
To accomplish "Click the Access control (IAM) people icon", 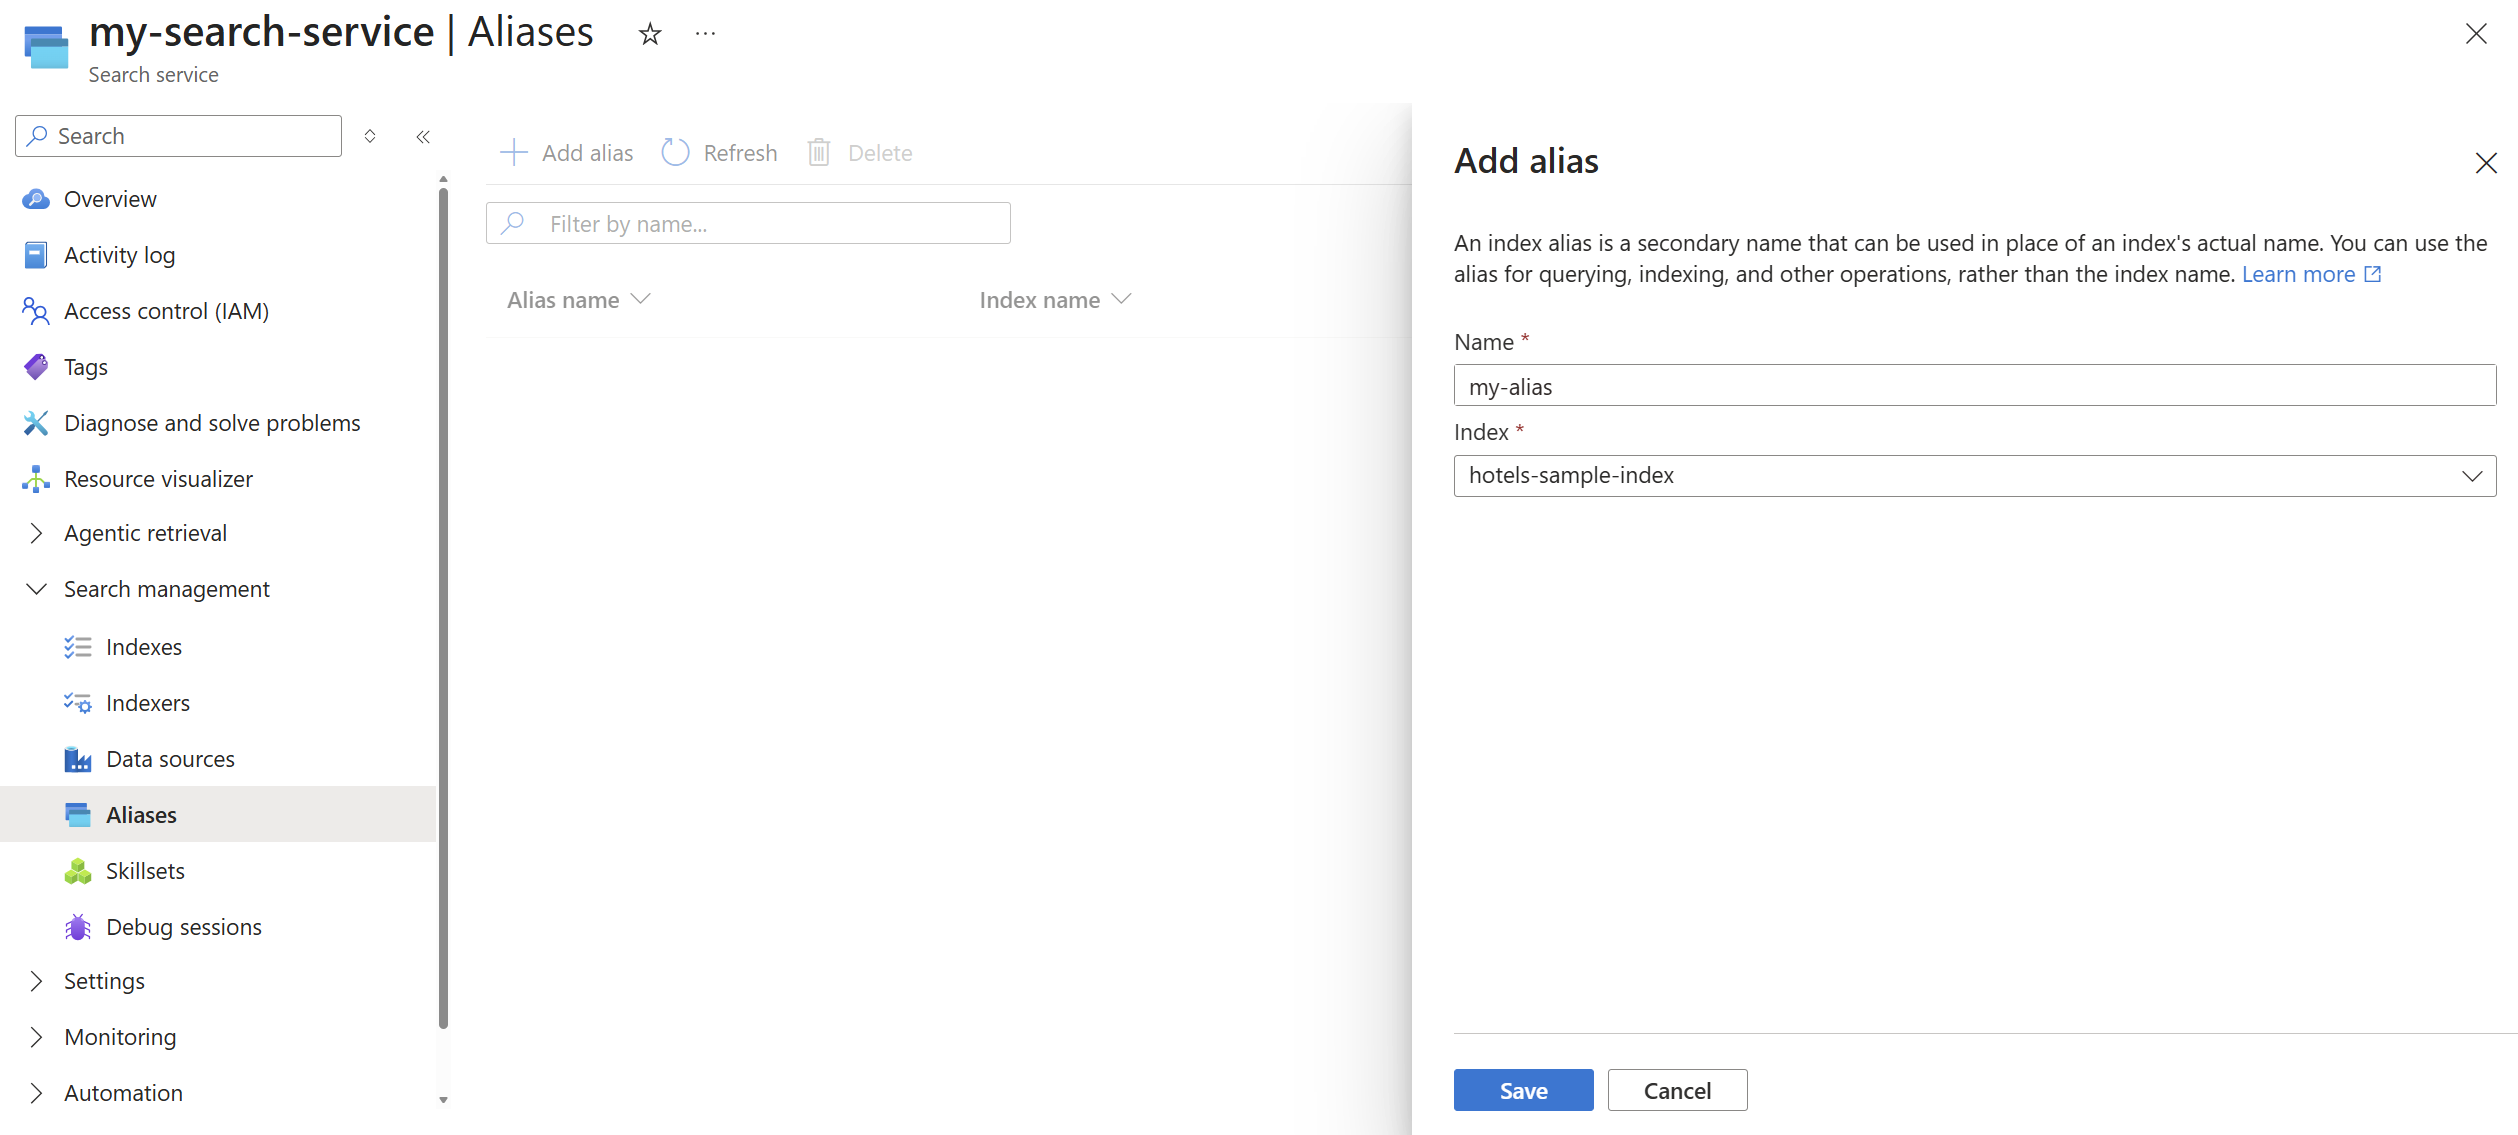I will (x=36, y=311).
